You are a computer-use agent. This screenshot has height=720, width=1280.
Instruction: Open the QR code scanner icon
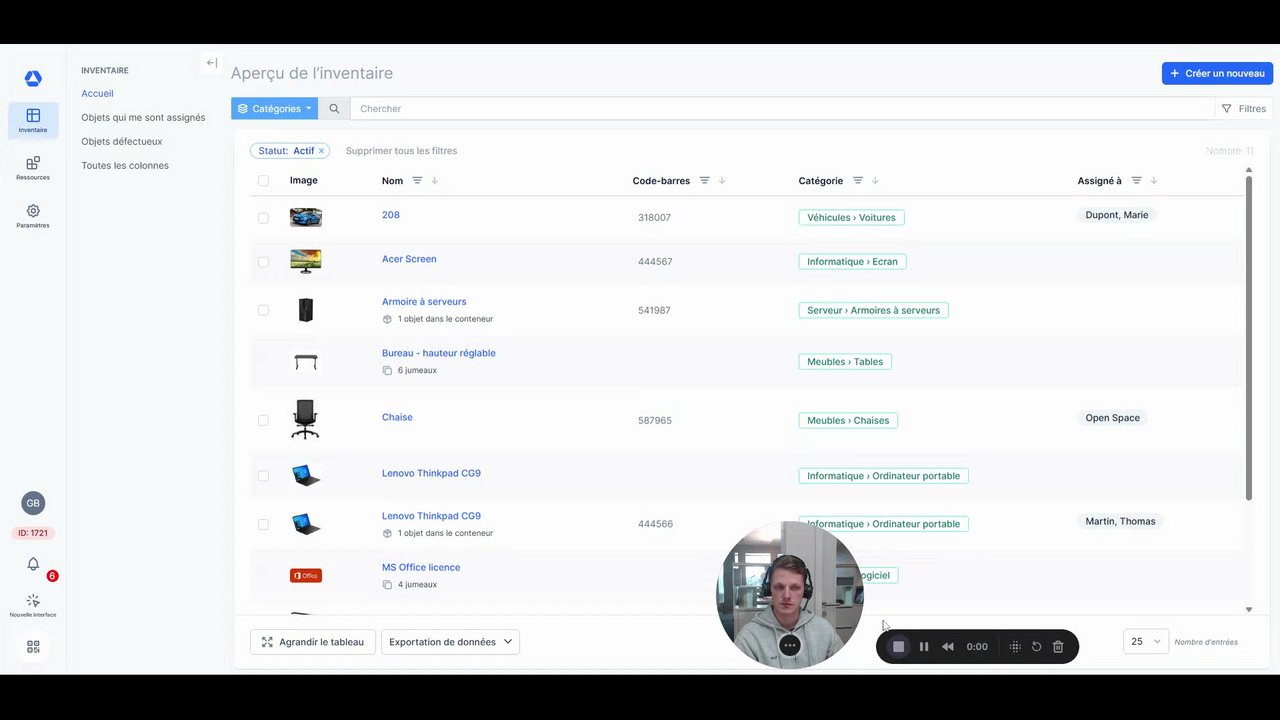[33, 647]
